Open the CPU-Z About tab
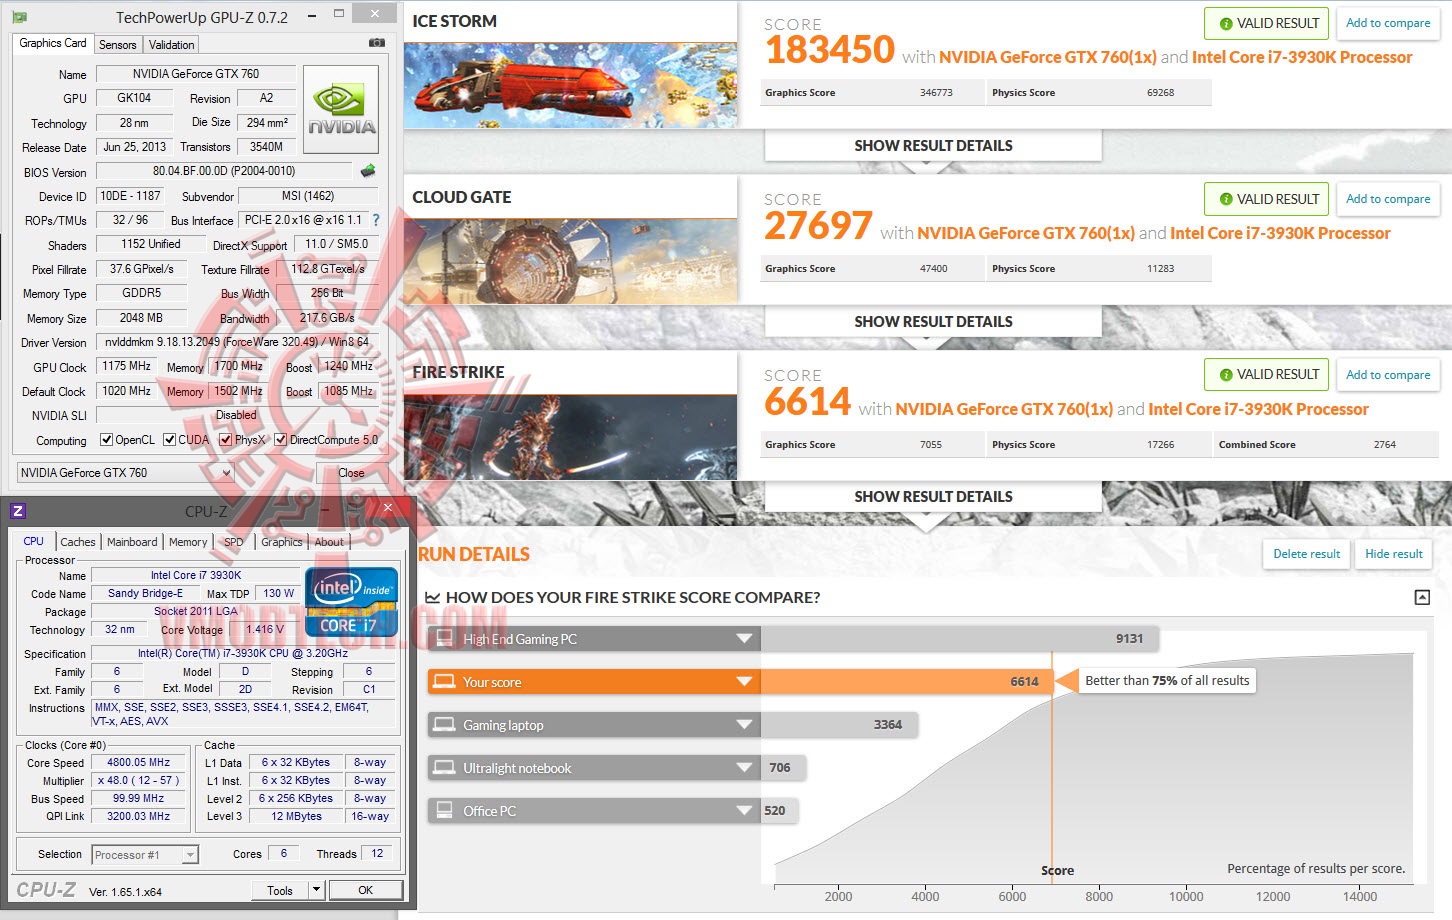The image size is (1452, 920). pos(329,542)
